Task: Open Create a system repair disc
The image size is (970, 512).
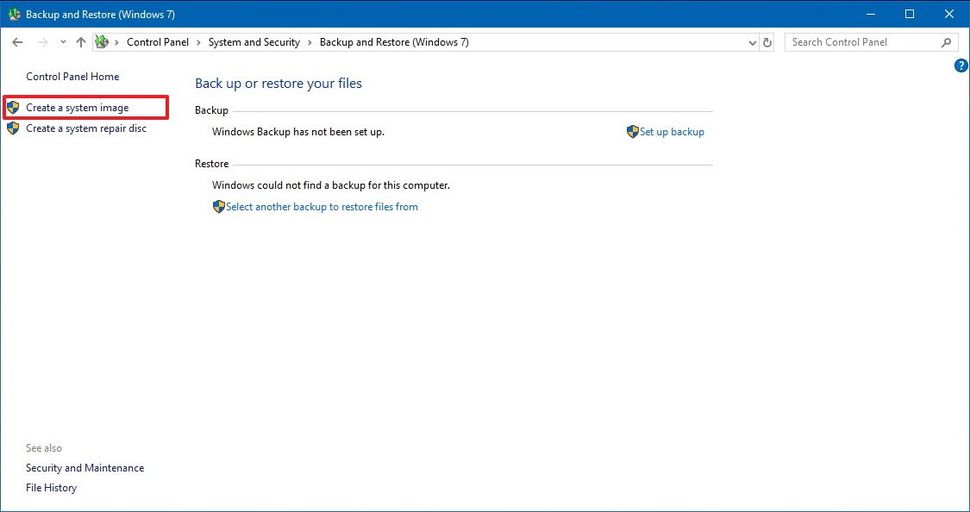Action: [x=86, y=129]
